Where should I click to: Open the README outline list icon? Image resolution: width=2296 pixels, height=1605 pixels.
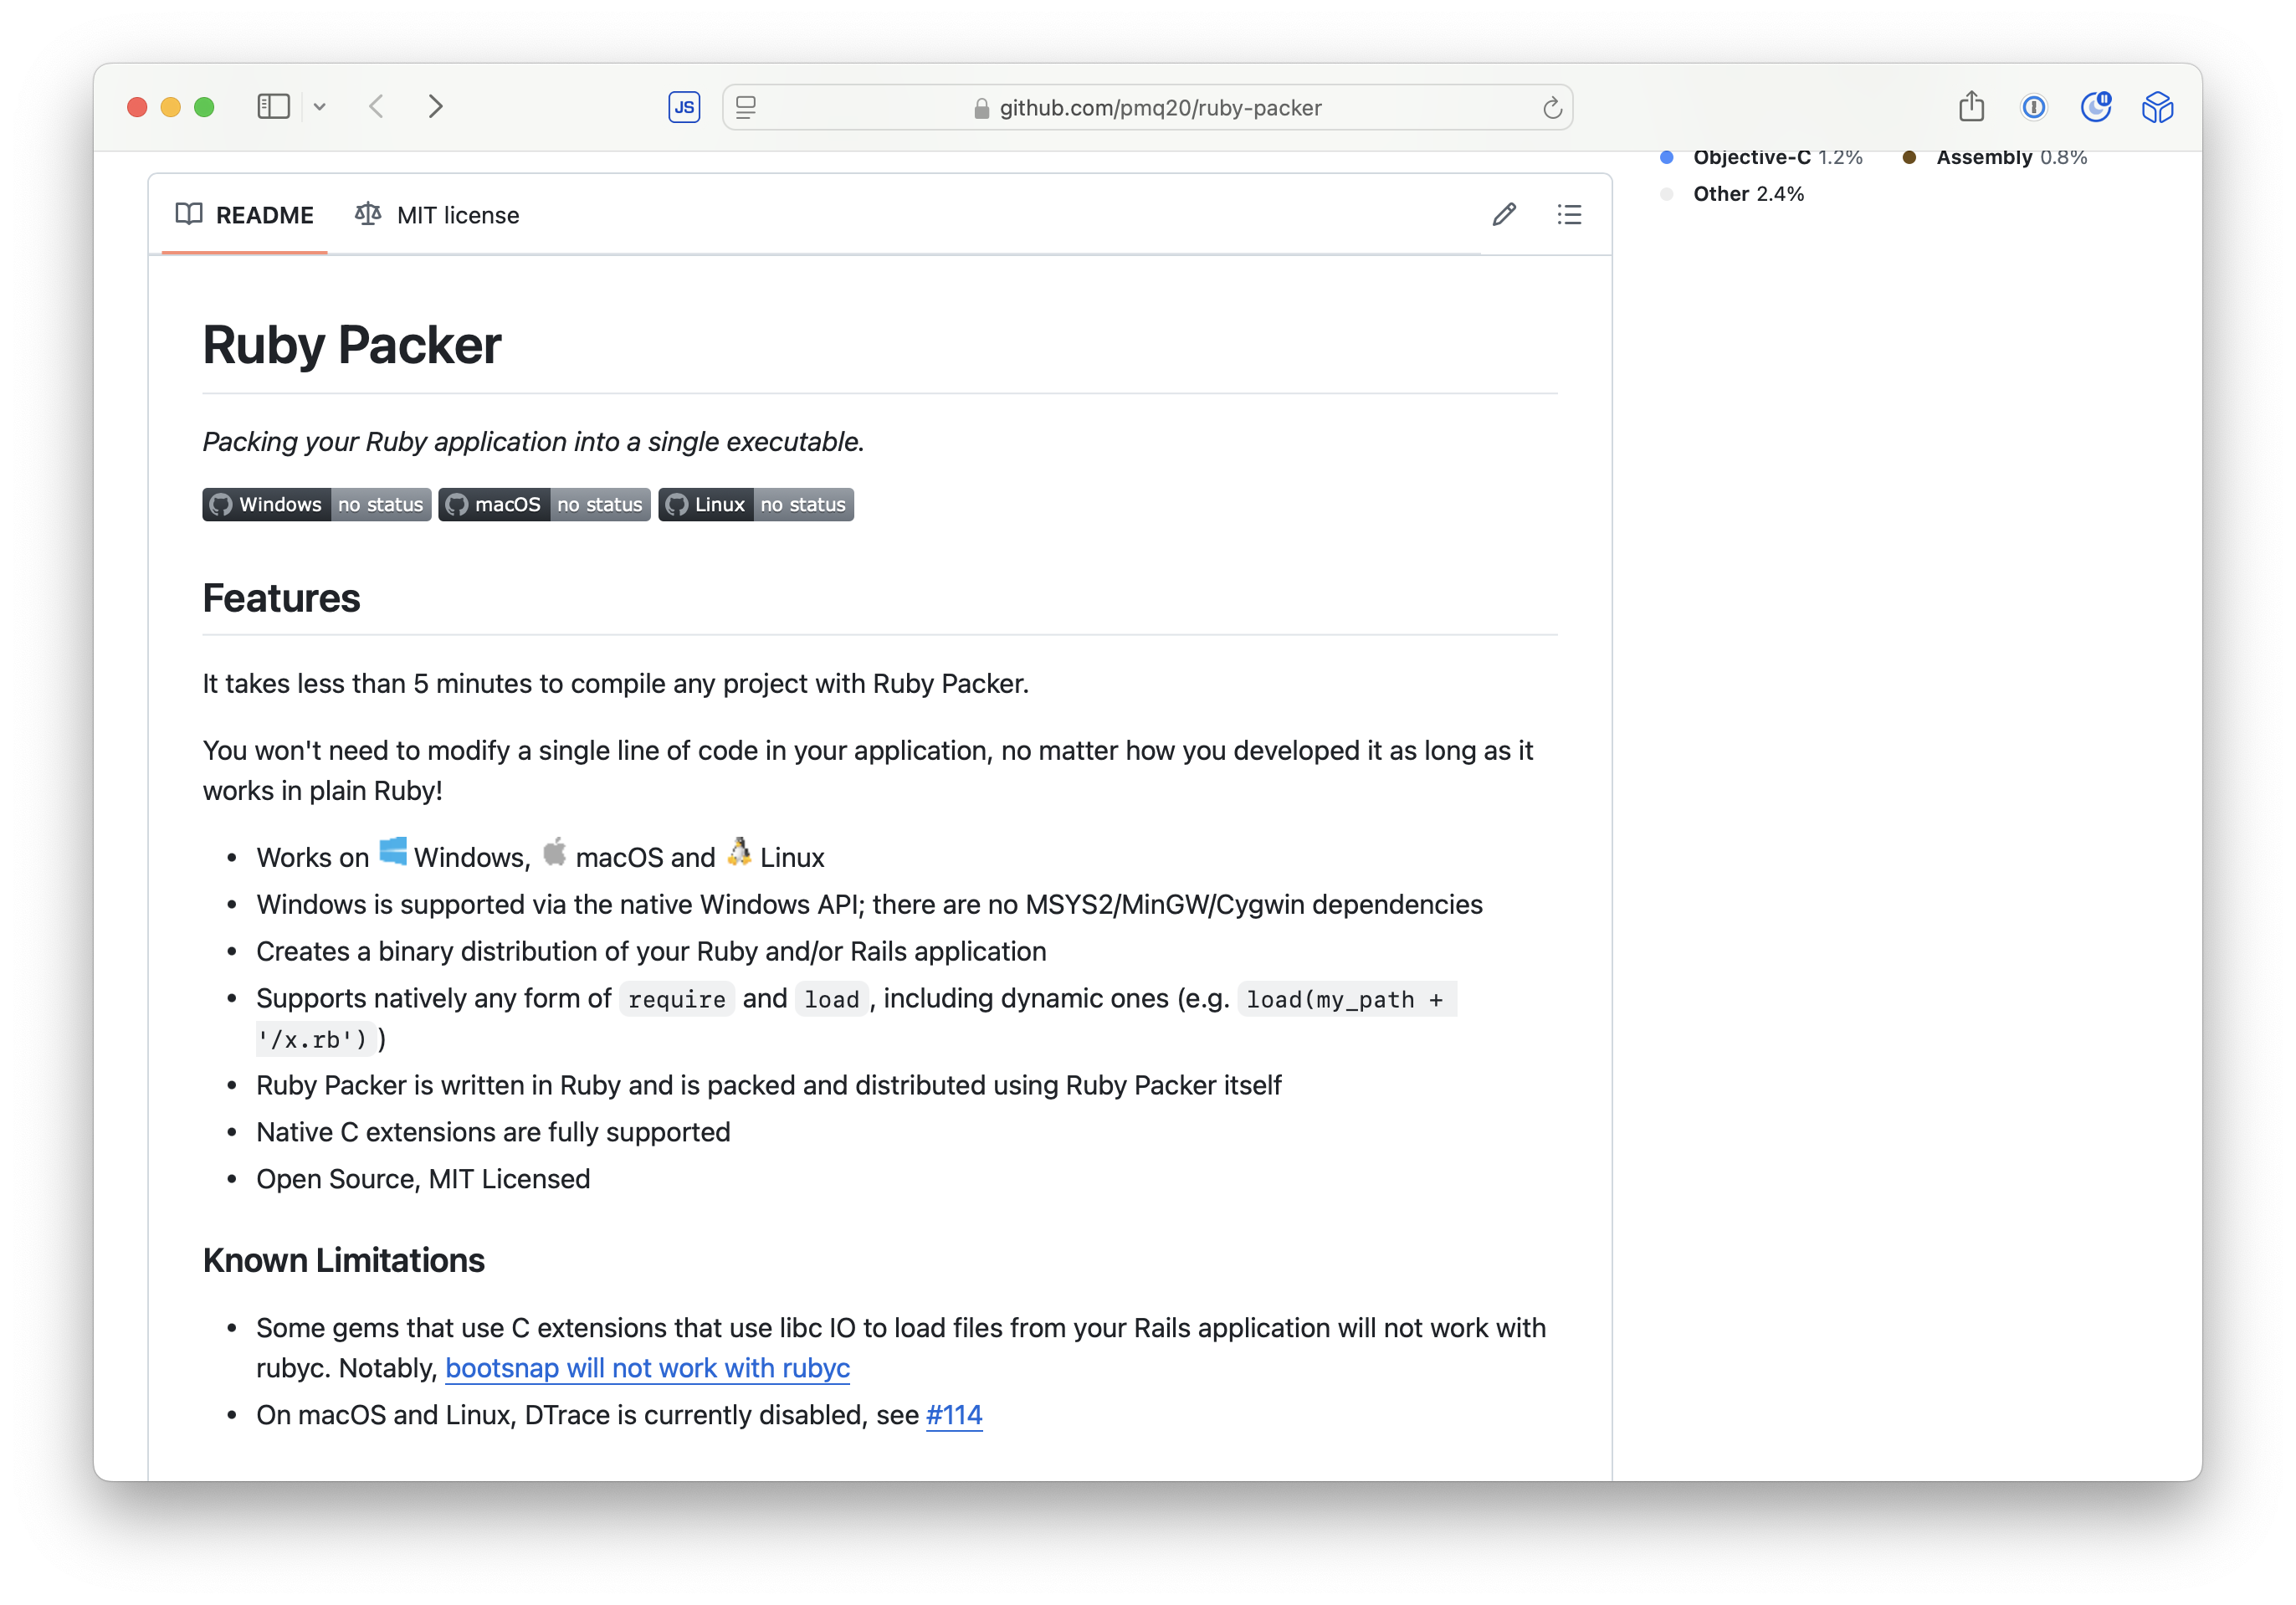tap(1569, 215)
